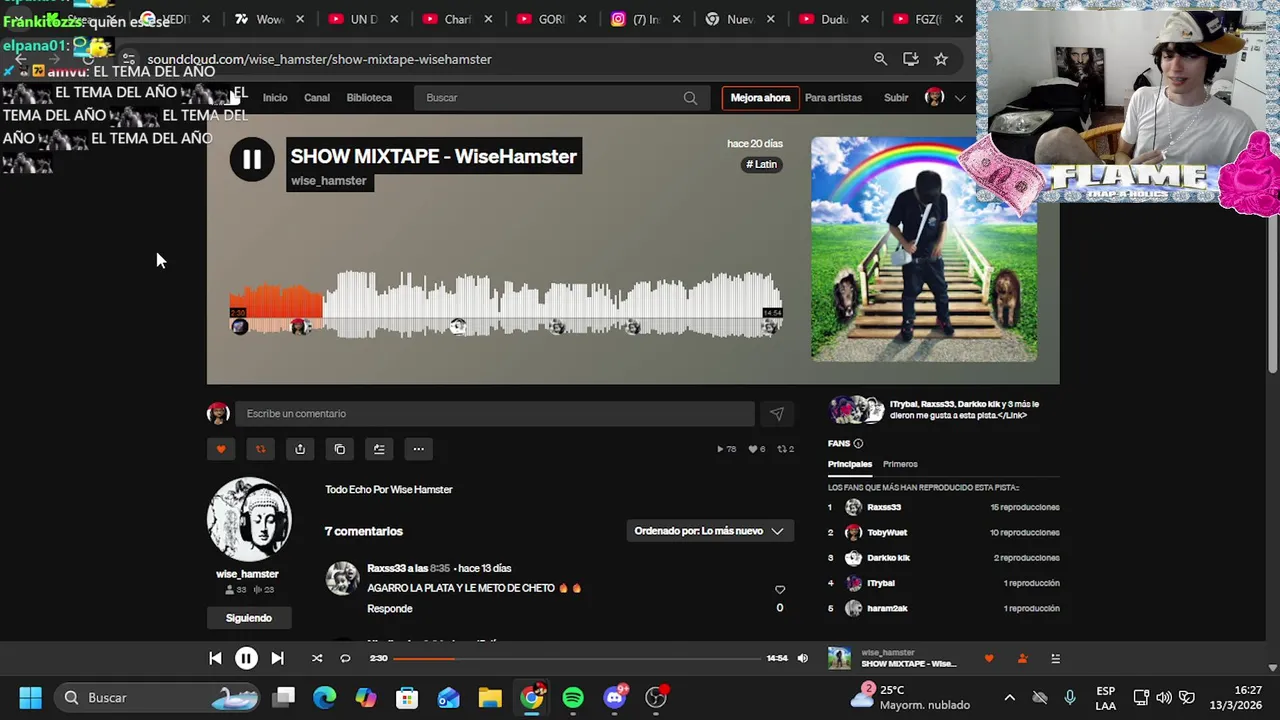Open the fan ITrybal profile
Screen dimensions: 1280x720
(x=881, y=583)
